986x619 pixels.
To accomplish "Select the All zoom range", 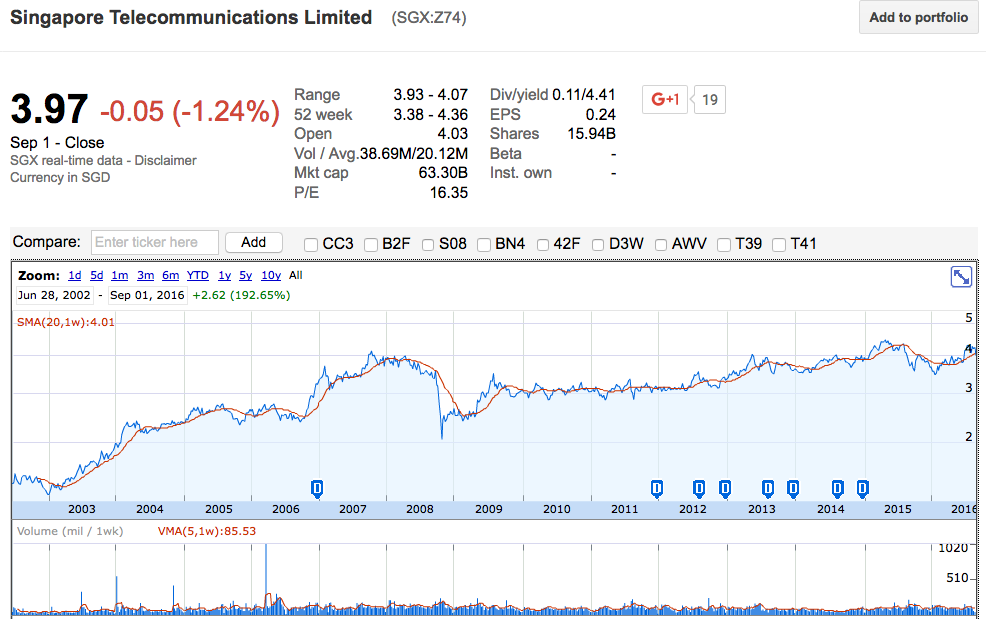I will coord(295,275).
